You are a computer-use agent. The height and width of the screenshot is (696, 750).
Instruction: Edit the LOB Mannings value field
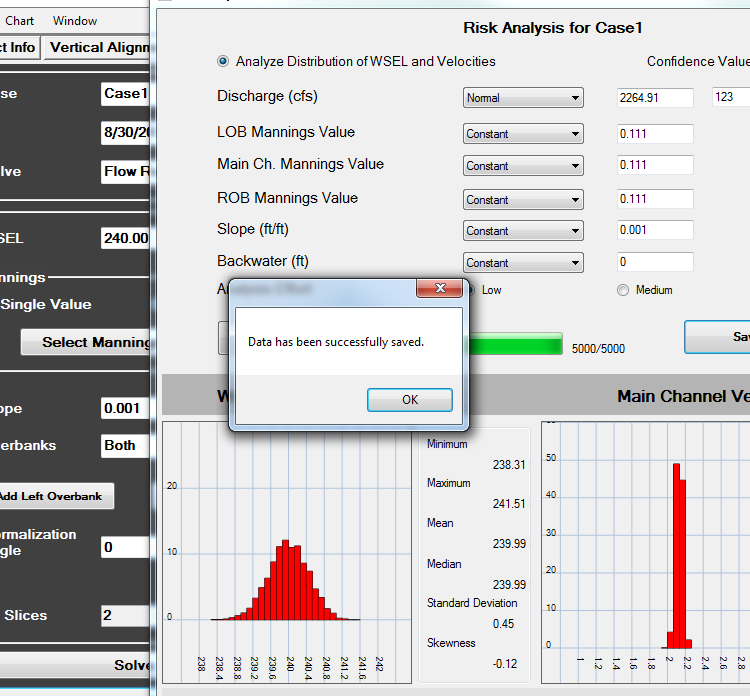pyautogui.click(x=655, y=134)
